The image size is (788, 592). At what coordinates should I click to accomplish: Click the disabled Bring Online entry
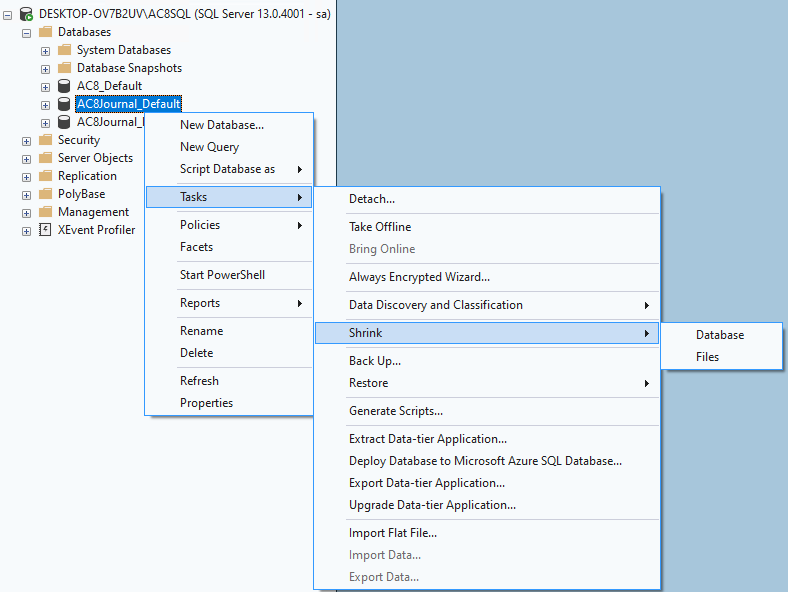pyautogui.click(x=486, y=249)
